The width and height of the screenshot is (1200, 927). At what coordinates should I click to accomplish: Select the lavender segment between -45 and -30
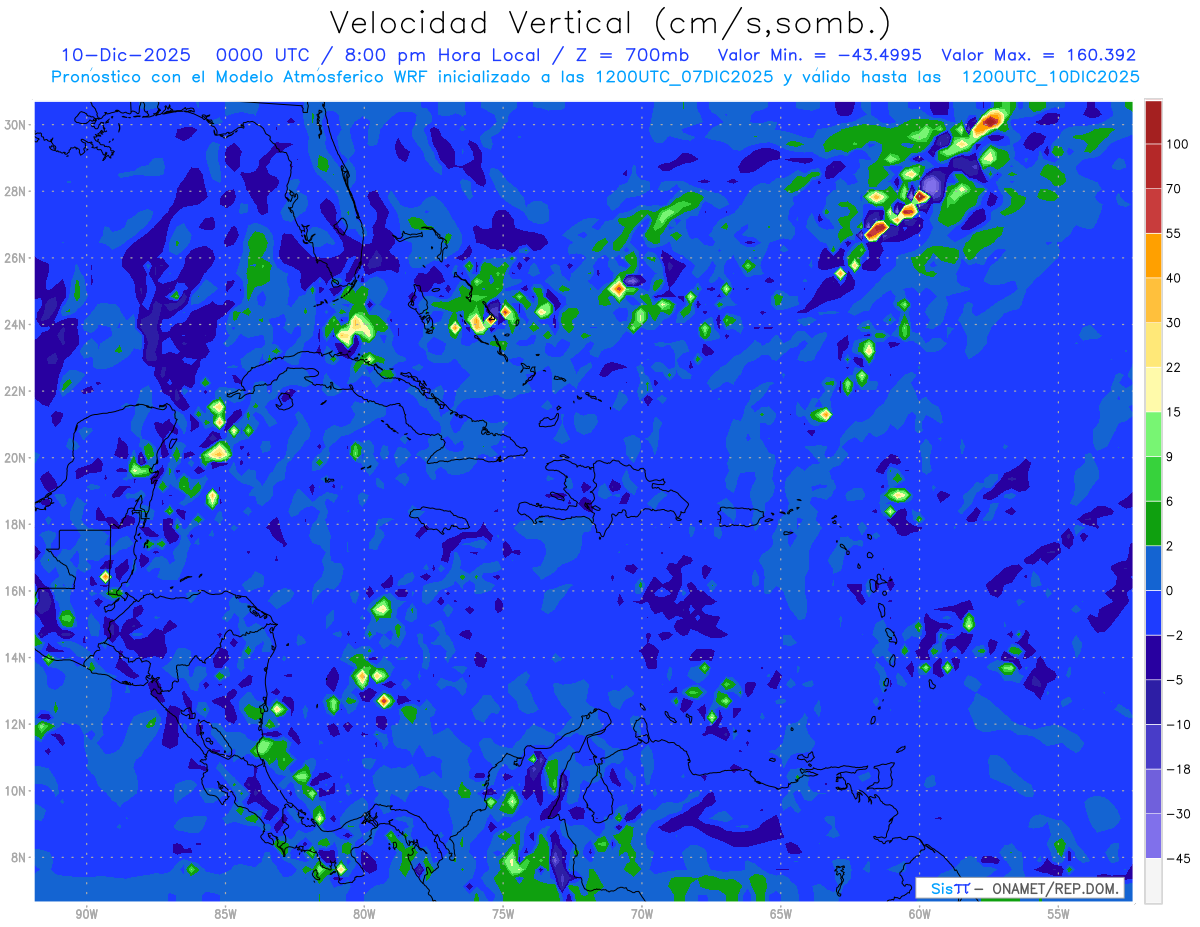[1153, 835]
